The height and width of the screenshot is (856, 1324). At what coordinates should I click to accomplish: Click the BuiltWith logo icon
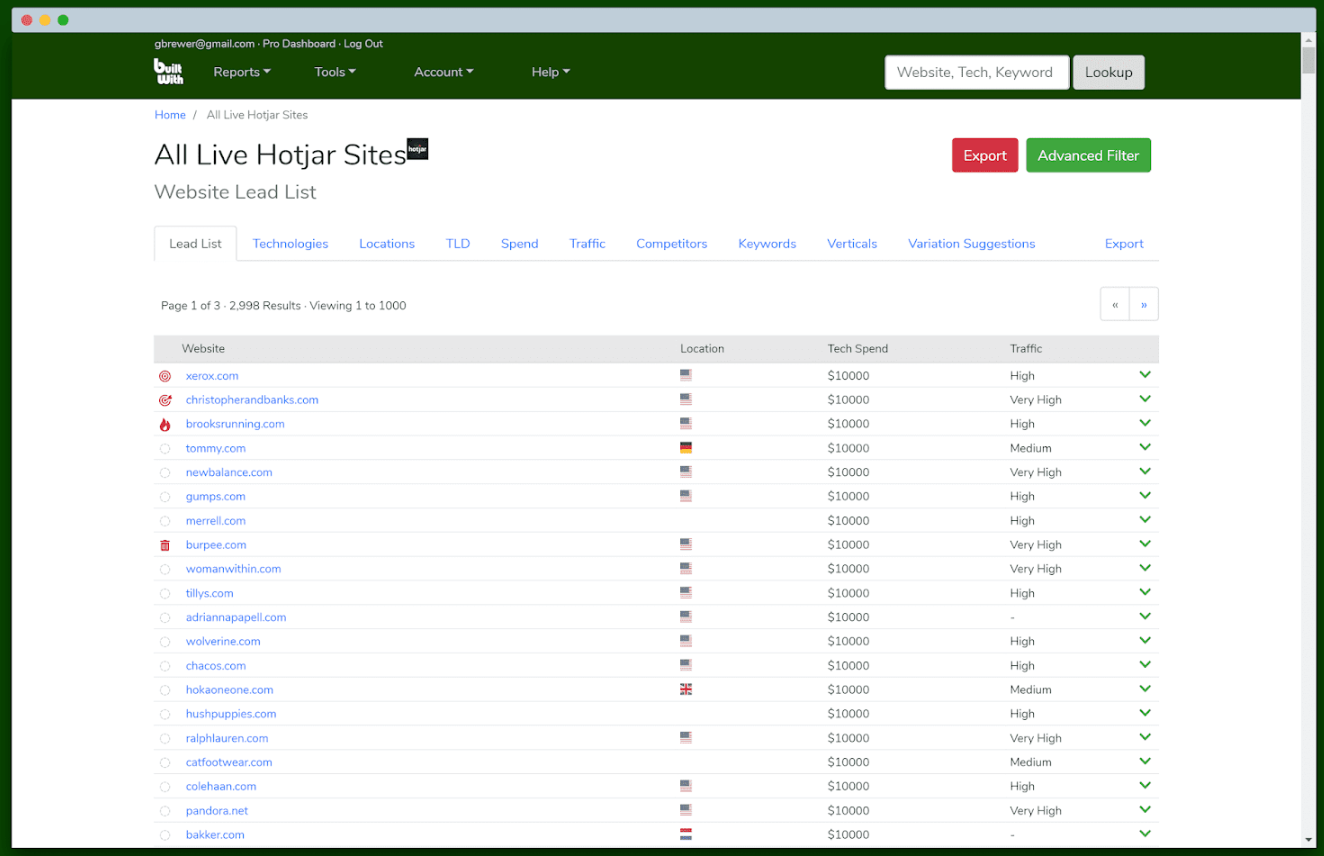168,71
